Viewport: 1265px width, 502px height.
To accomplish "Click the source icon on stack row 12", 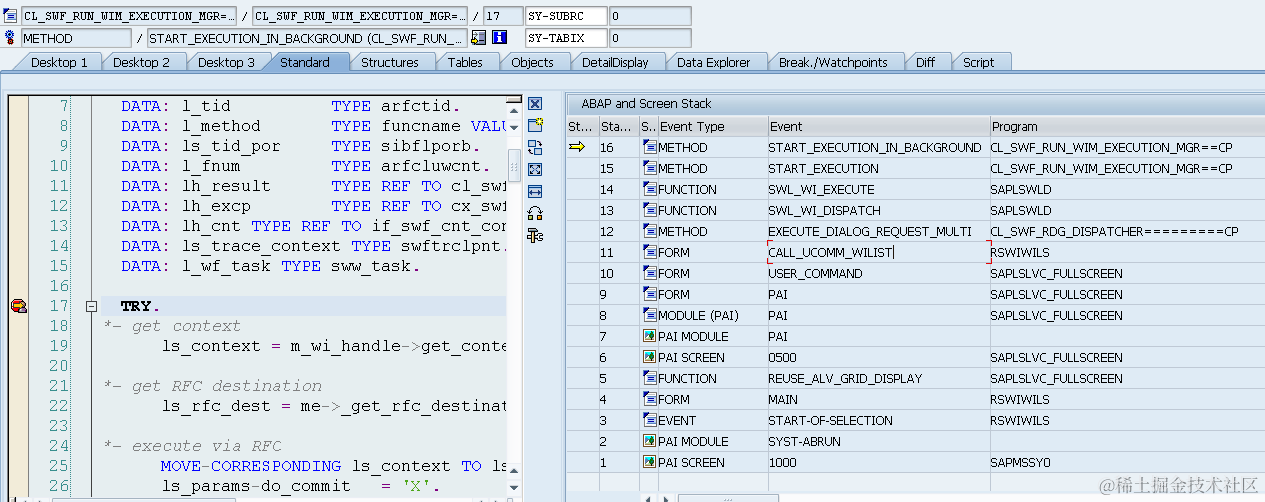I will (649, 231).
